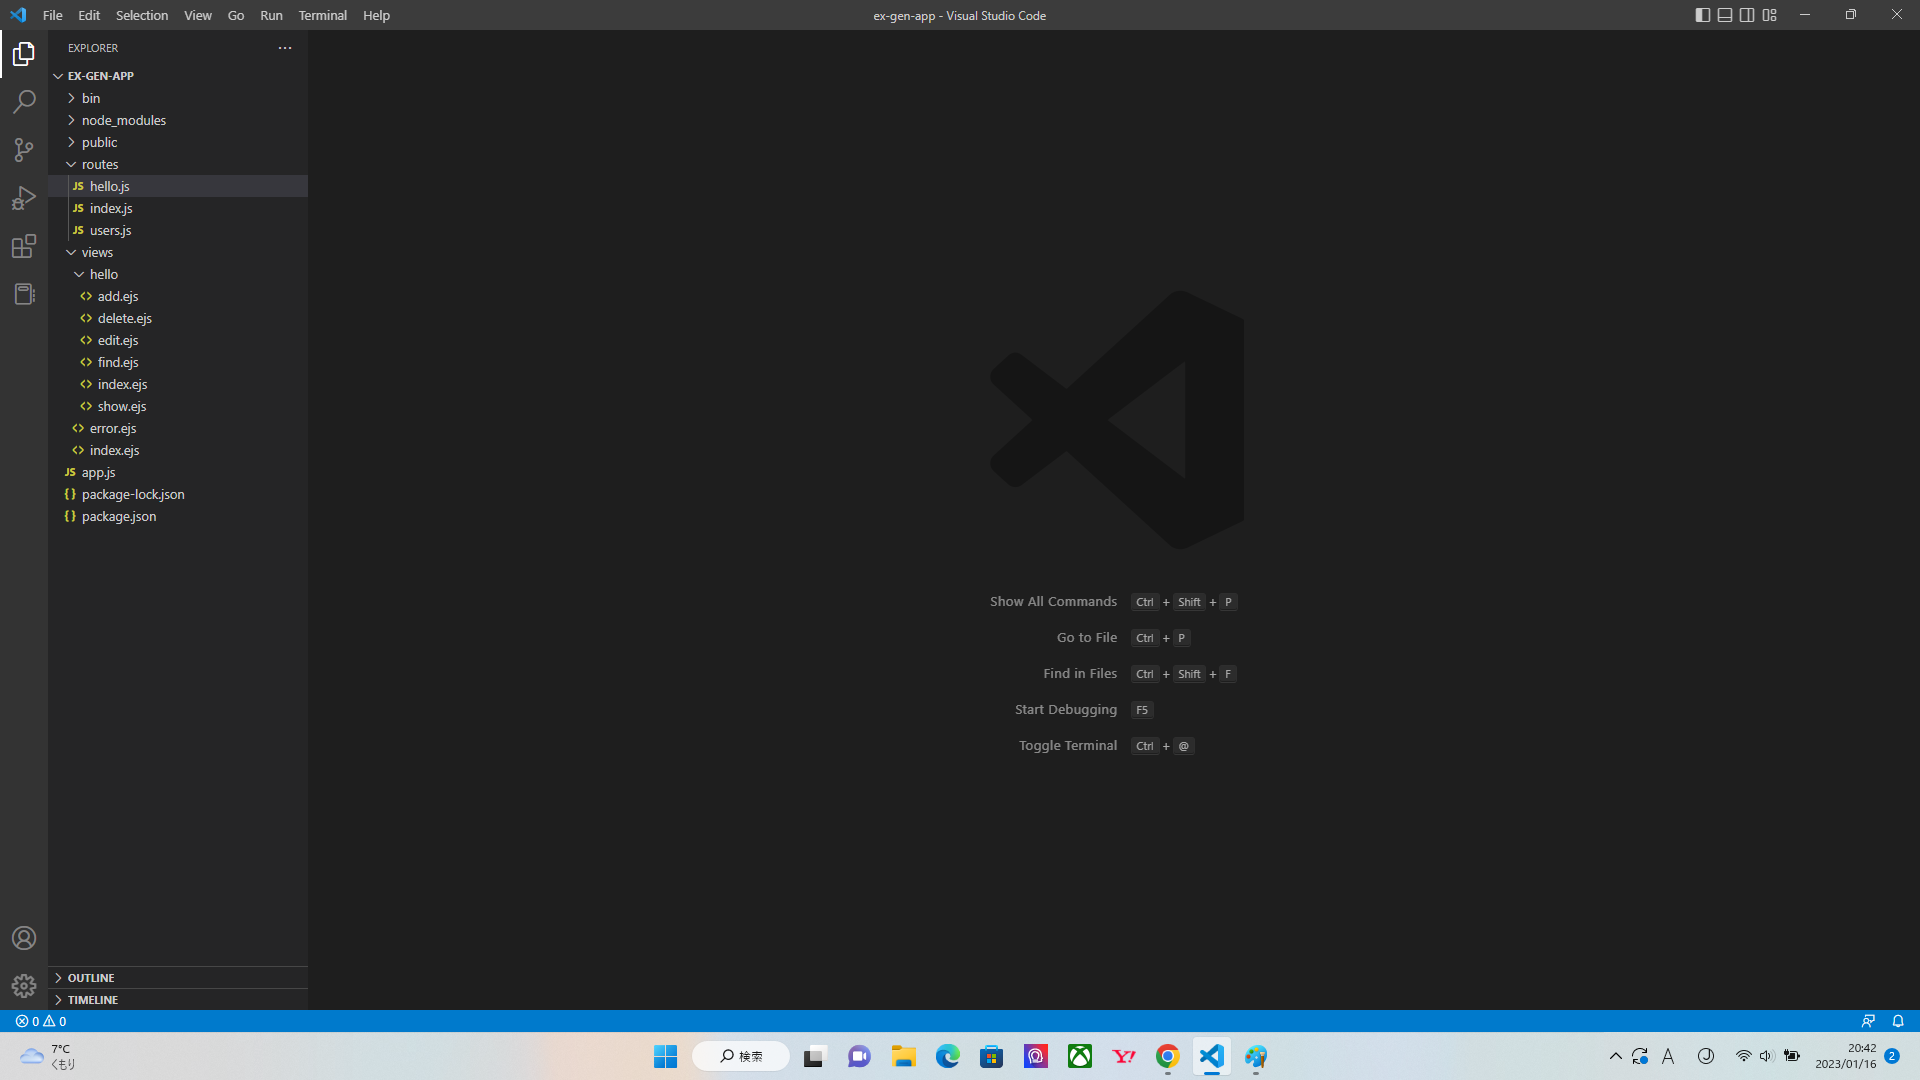Click the Chrome icon in Windows taskbar
The height and width of the screenshot is (1080, 1920).
tap(1167, 1056)
